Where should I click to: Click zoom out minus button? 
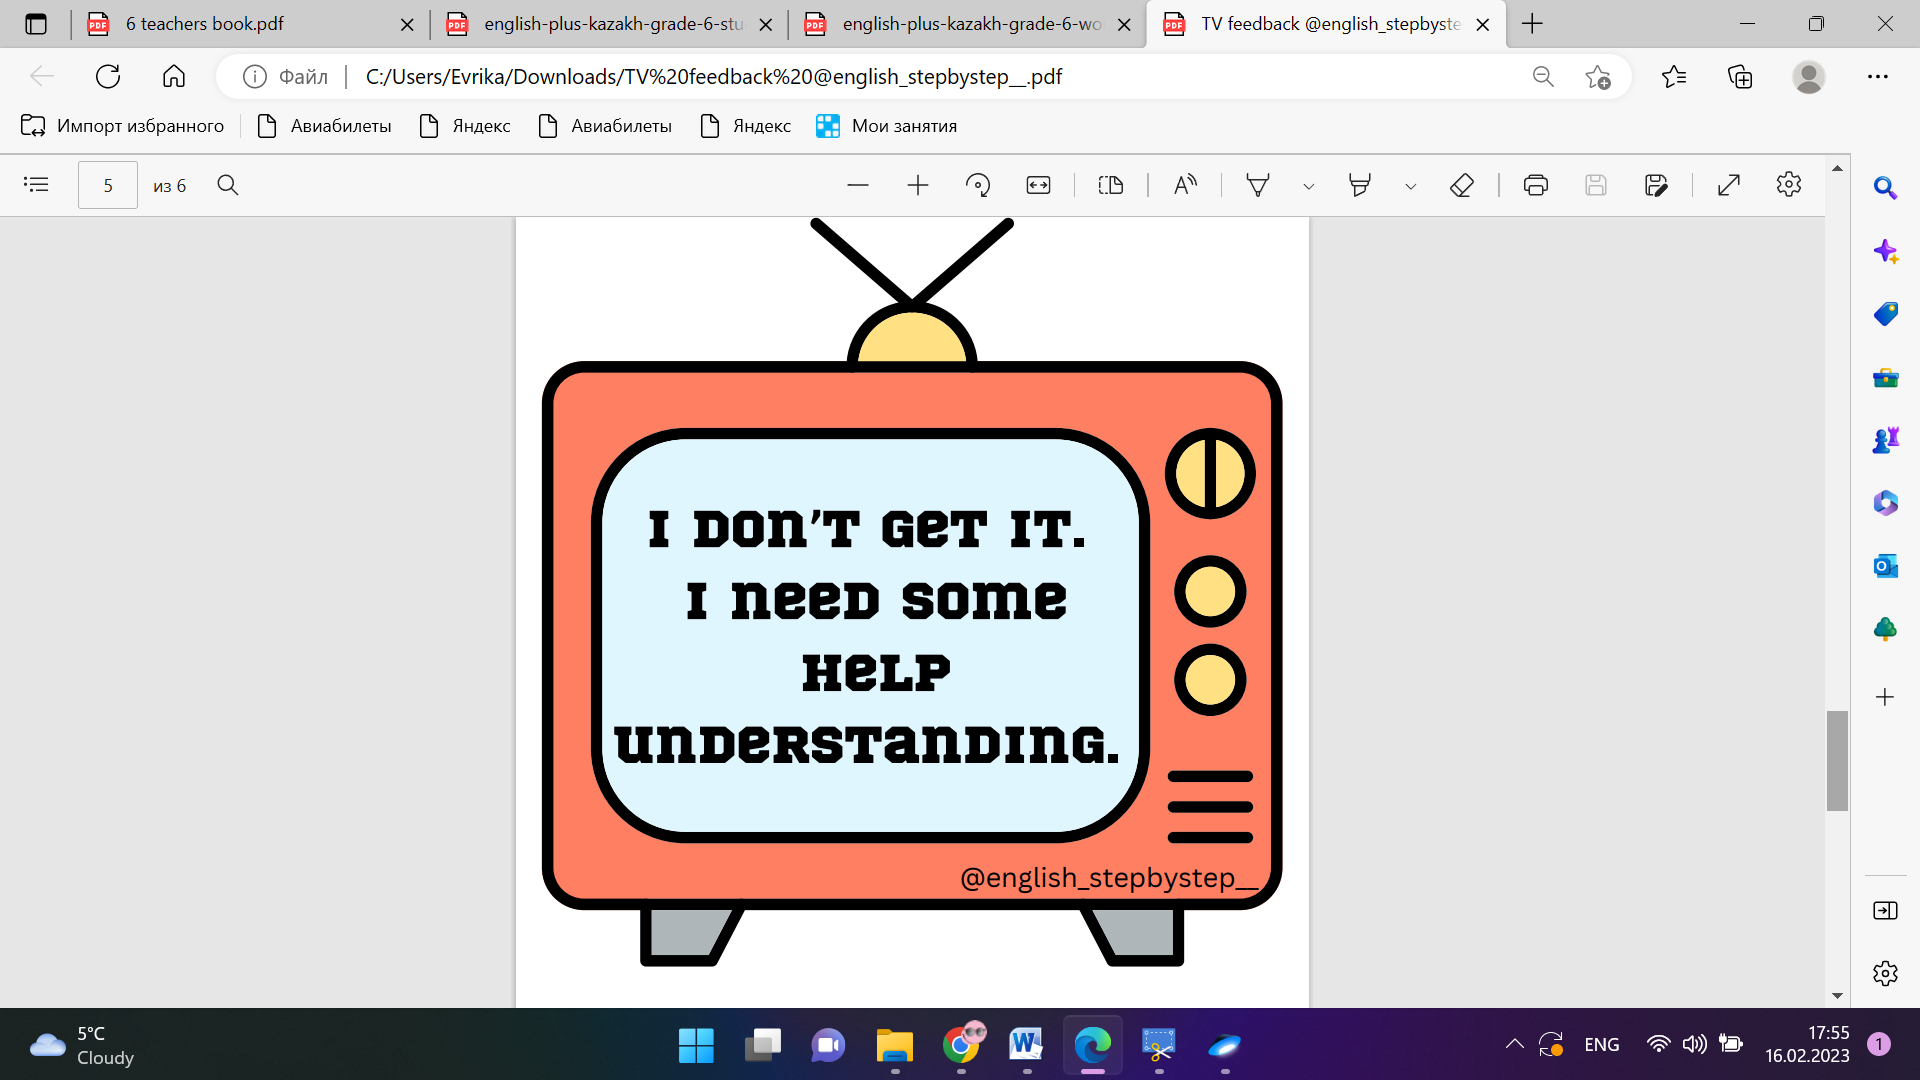click(x=857, y=185)
